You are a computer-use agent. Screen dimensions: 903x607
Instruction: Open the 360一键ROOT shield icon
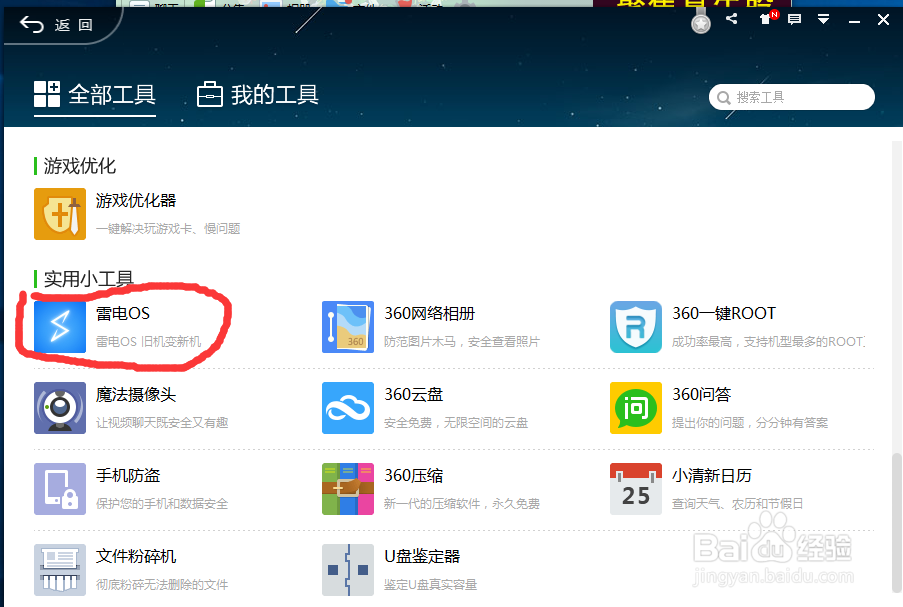coord(636,327)
